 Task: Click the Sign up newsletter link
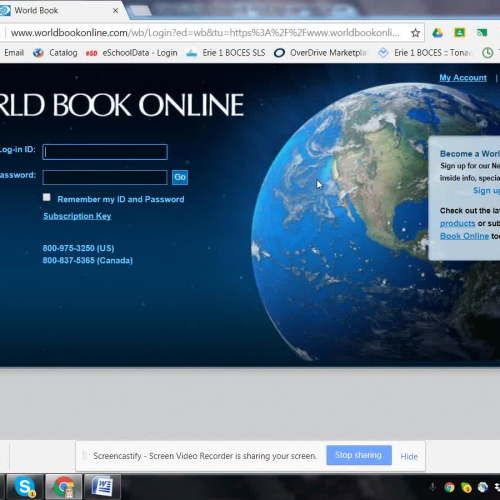click(x=486, y=190)
